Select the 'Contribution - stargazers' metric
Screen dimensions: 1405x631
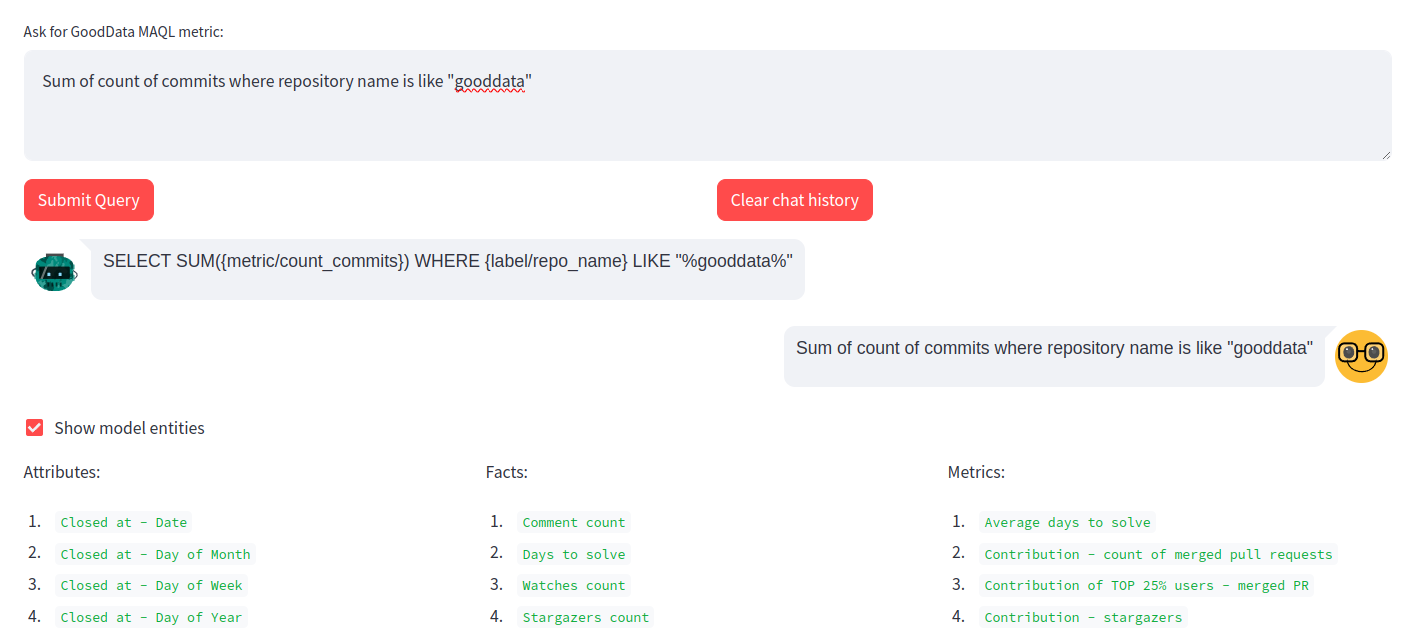[1082, 617]
